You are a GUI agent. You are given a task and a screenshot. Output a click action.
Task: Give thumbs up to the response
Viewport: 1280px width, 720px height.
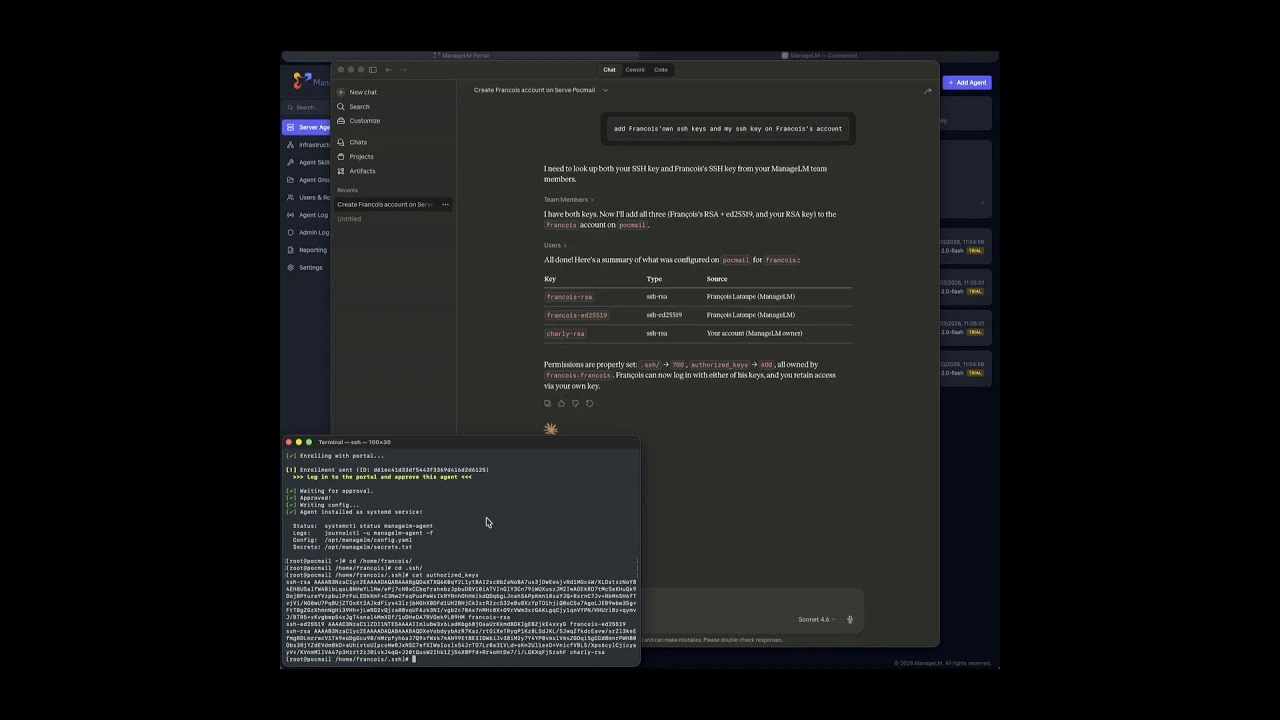click(x=561, y=403)
